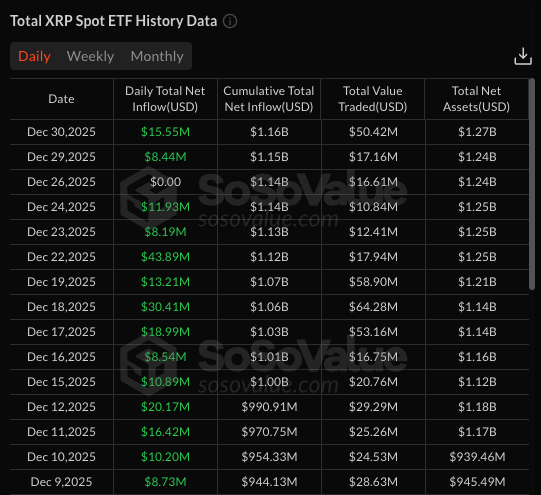Click the $1.16B net assets on Dec 16
541x495 pixels.
(x=477, y=357)
